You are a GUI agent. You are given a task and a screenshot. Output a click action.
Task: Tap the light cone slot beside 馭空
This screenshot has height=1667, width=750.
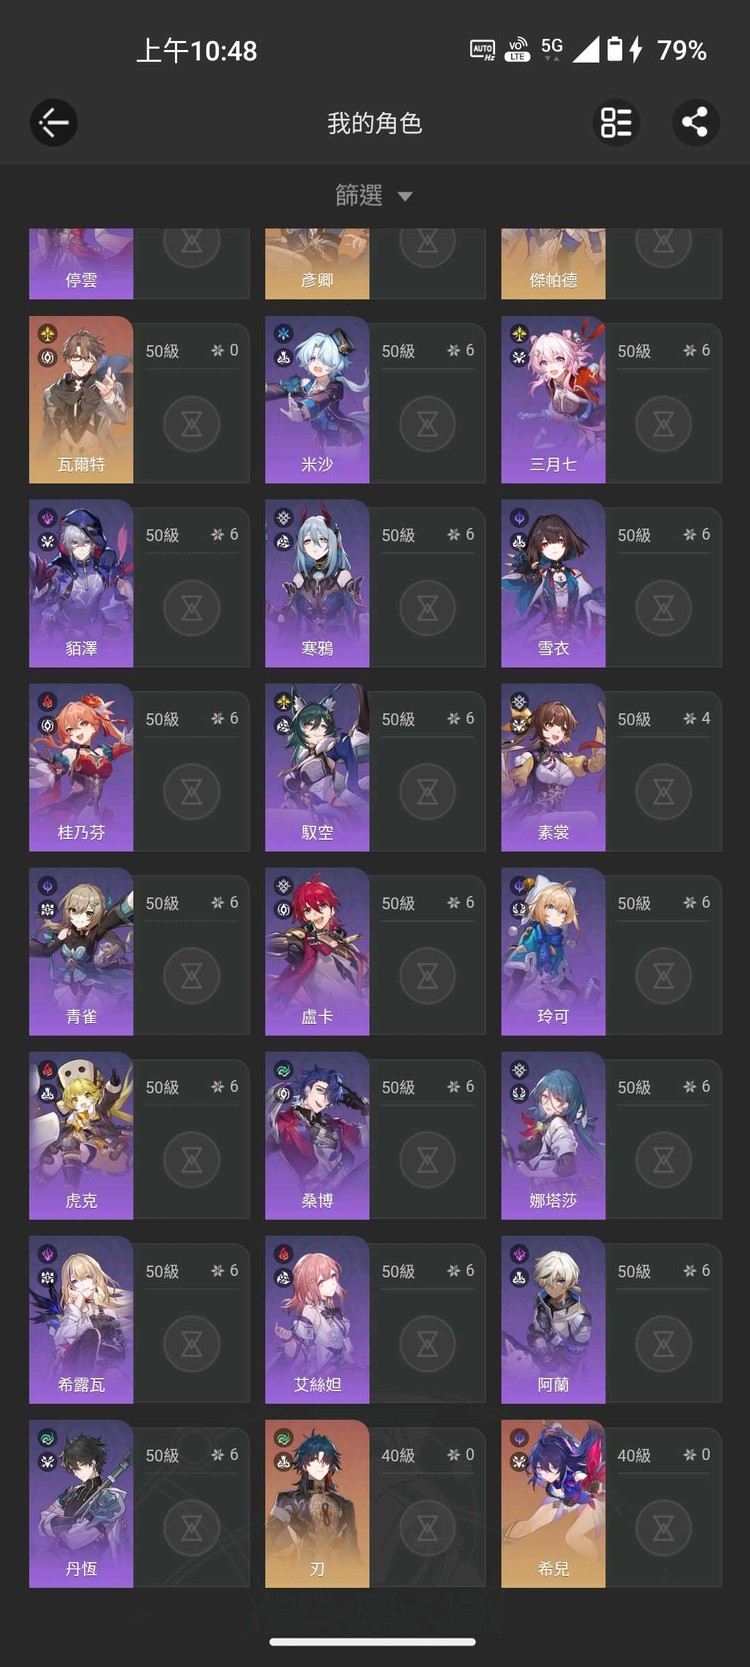(x=427, y=792)
